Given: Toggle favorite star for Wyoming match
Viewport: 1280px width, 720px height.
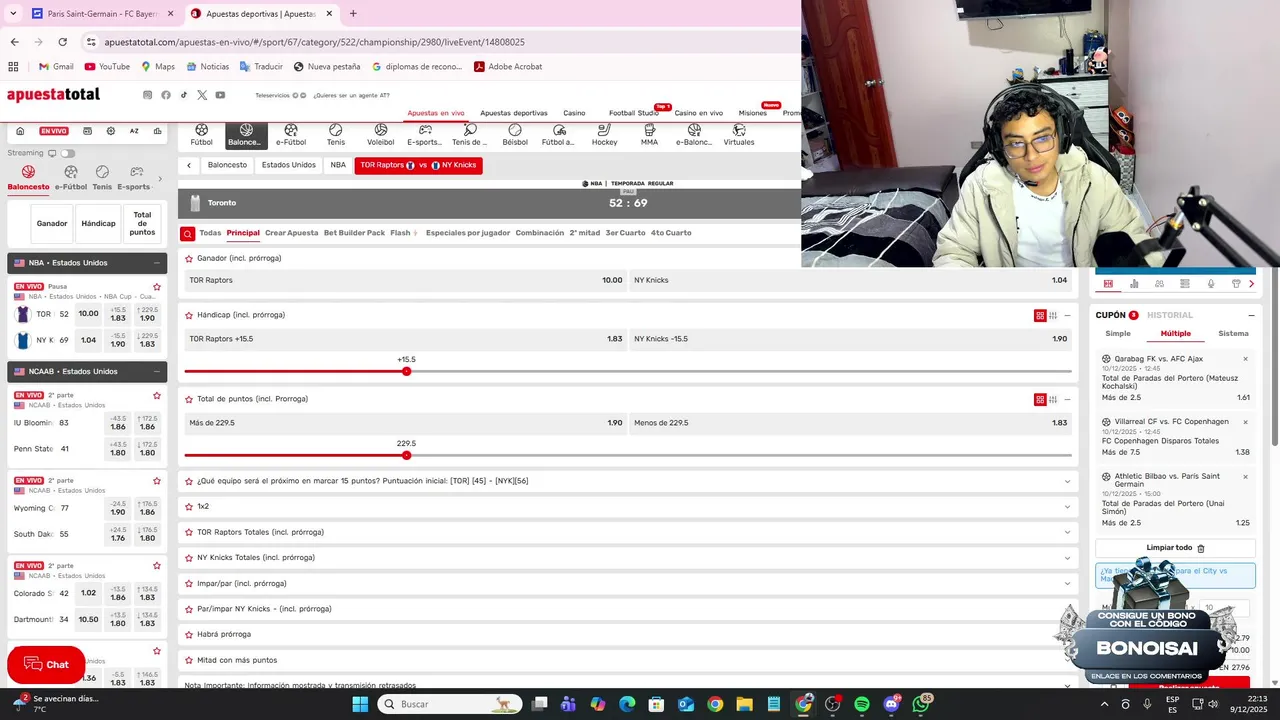Looking at the screenshot, I should point(157,481).
